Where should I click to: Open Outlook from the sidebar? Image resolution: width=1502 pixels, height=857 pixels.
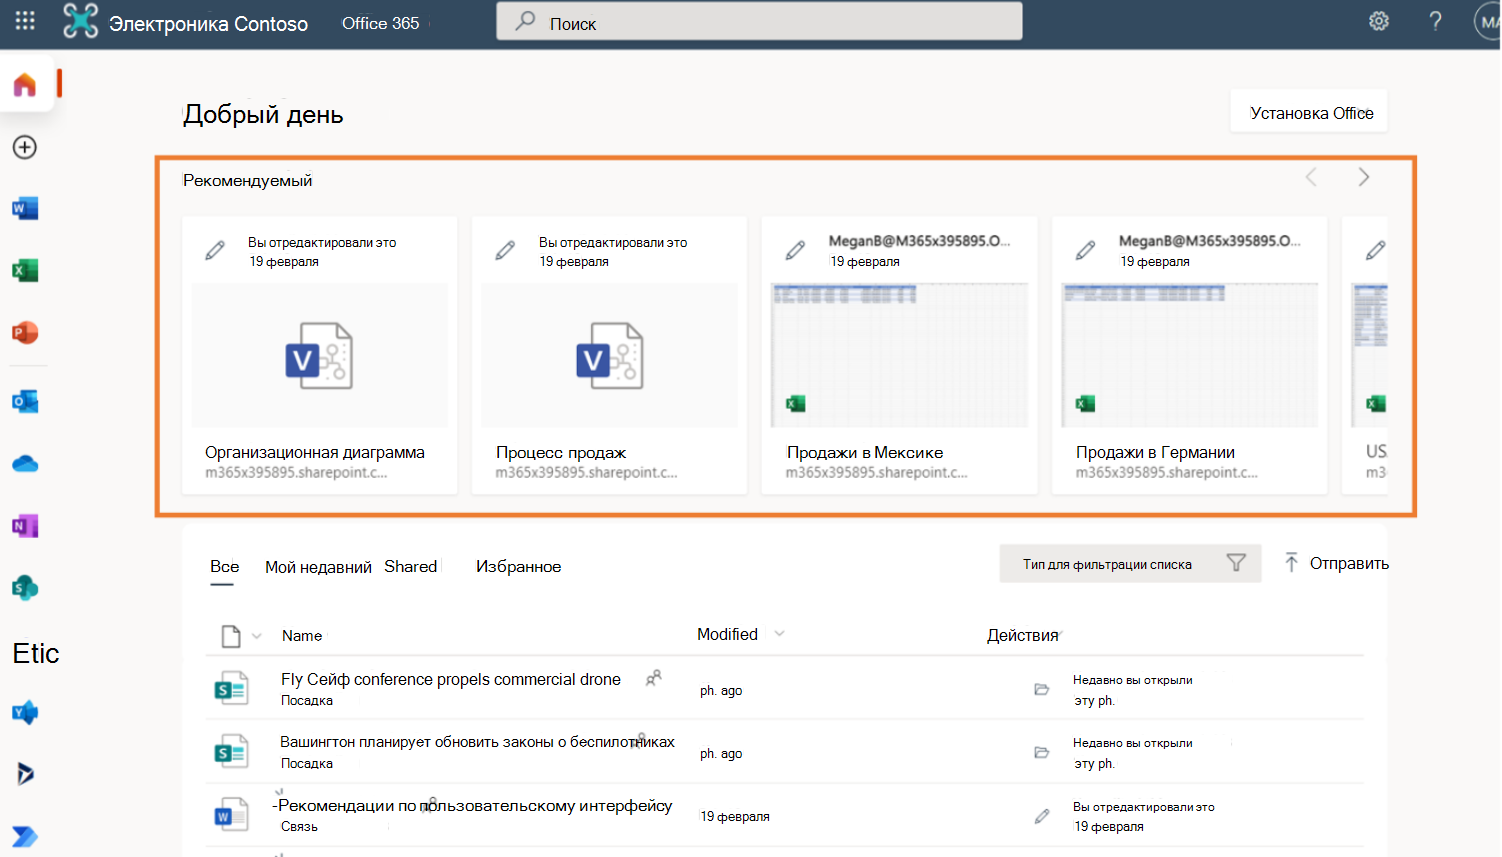point(25,402)
